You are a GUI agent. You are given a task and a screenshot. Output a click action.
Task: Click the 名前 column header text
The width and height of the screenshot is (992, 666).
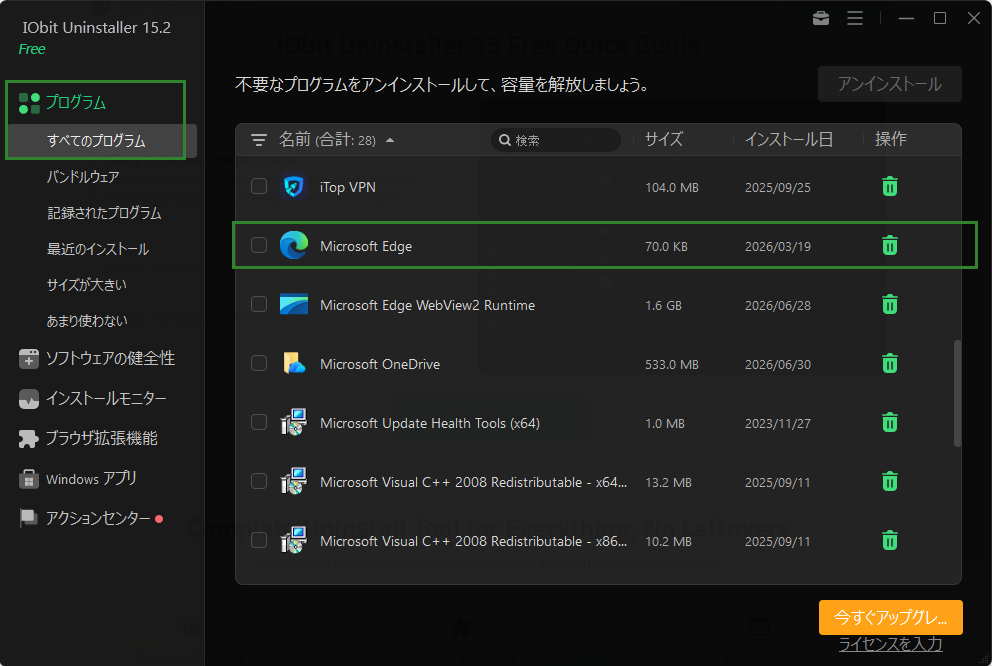point(295,139)
